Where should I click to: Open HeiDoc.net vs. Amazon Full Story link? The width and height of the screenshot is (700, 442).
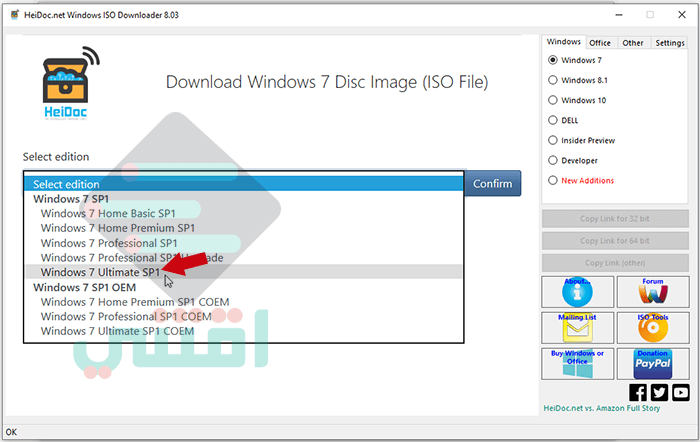click(x=602, y=408)
